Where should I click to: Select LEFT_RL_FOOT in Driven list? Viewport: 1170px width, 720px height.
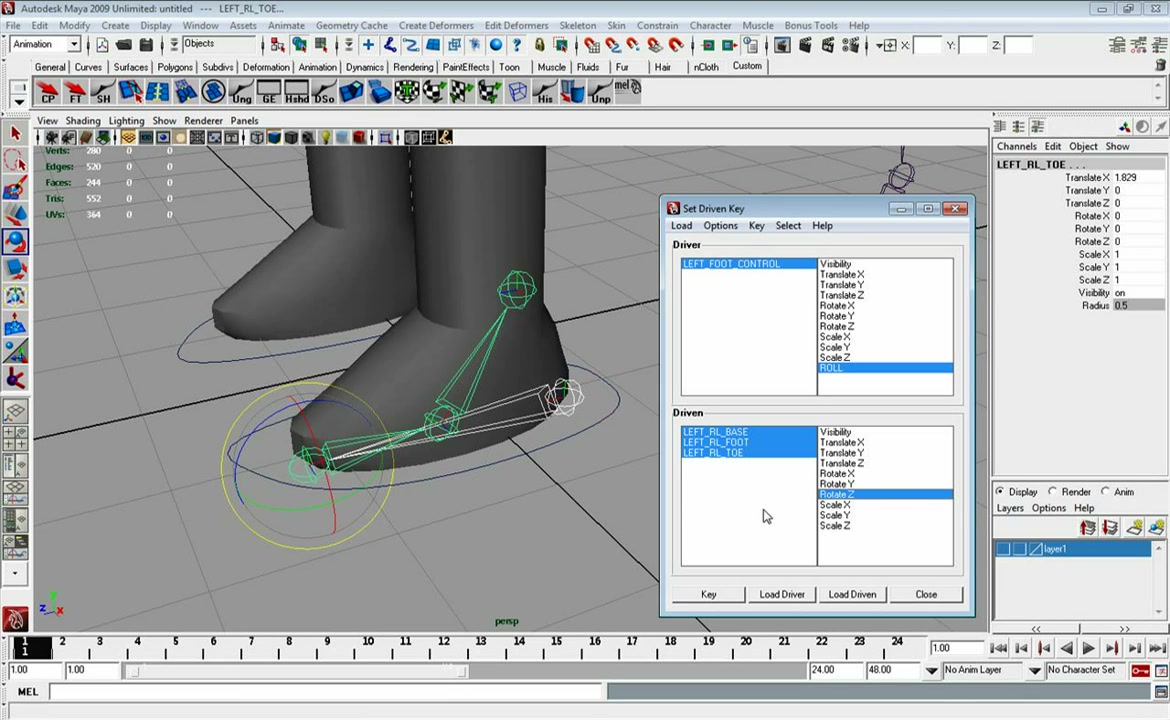pyautogui.click(x=748, y=442)
